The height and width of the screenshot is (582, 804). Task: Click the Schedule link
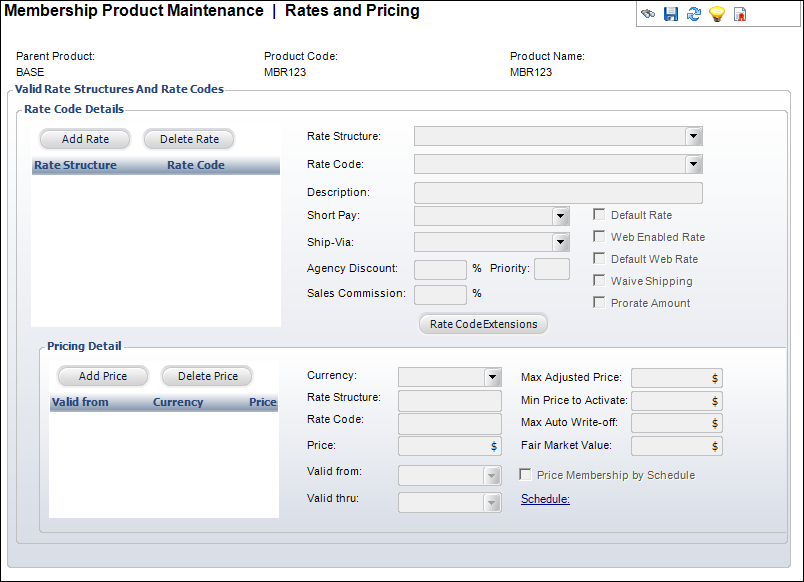544,499
